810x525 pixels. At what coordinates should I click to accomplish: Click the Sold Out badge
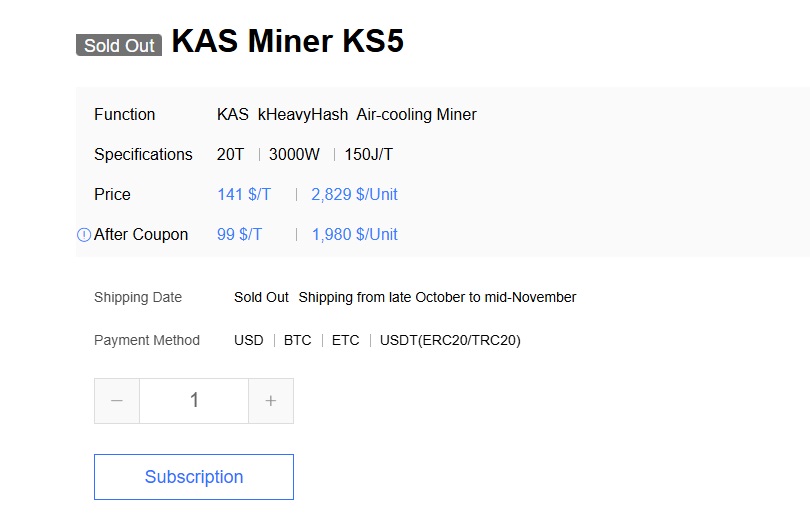click(119, 45)
